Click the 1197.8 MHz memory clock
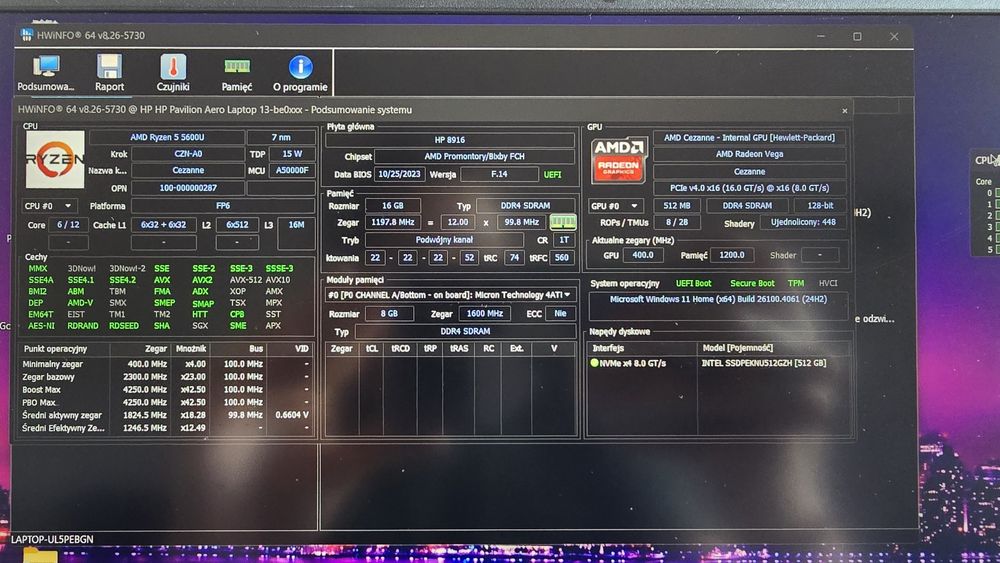Viewport: 1000px width, 563px height. [x=393, y=222]
